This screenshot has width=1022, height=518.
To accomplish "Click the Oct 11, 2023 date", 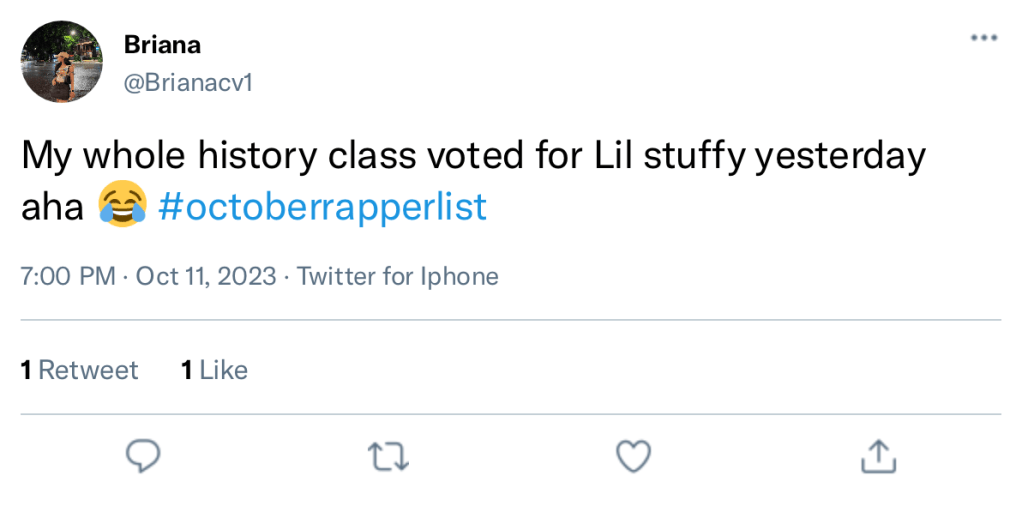I will coord(206,276).
